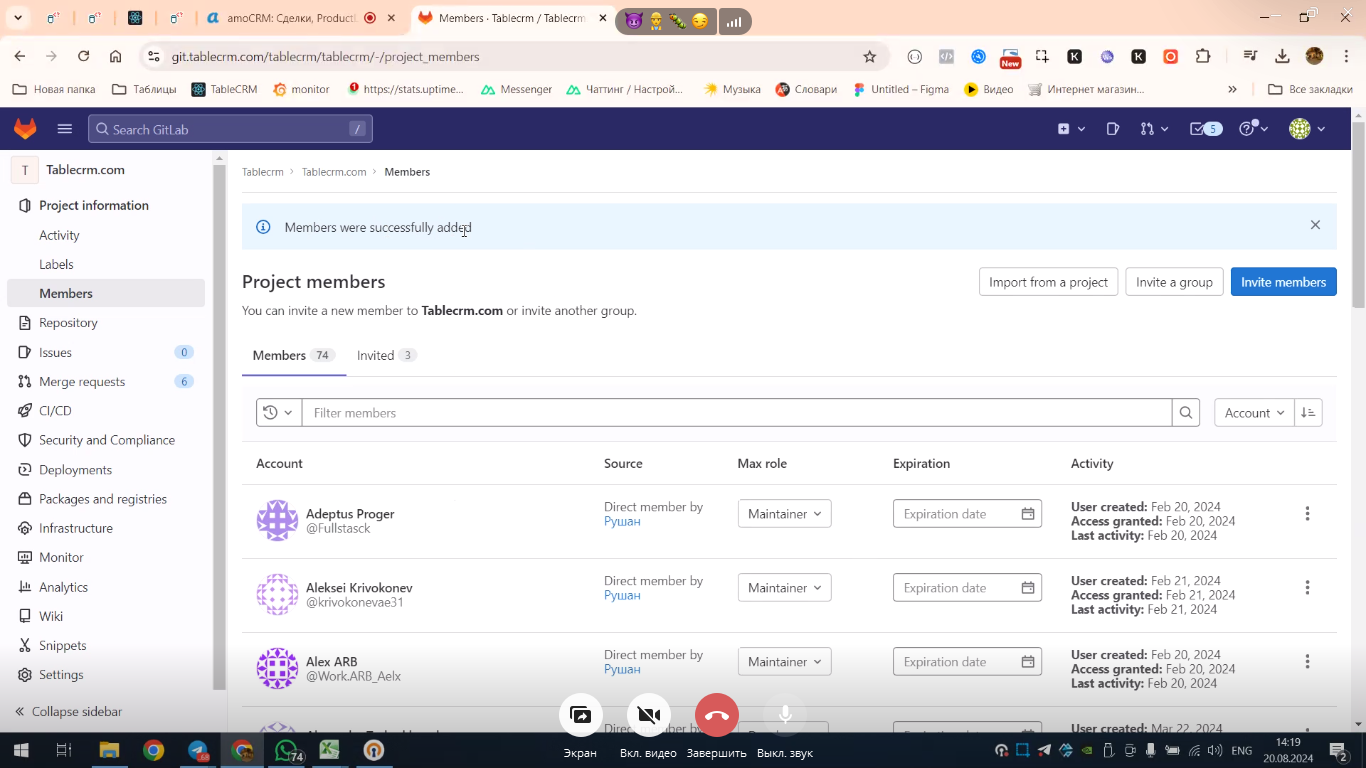Viewport: 1366px width, 768px height.
Task: Click the Invite a group button
Action: [1174, 282]
